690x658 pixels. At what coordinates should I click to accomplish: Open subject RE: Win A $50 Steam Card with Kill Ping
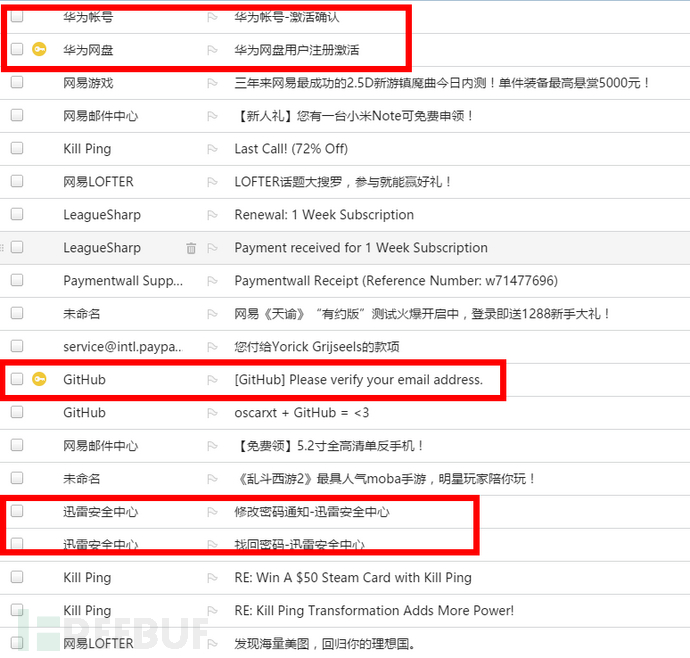pyautogui.click(x=353, y=578)
